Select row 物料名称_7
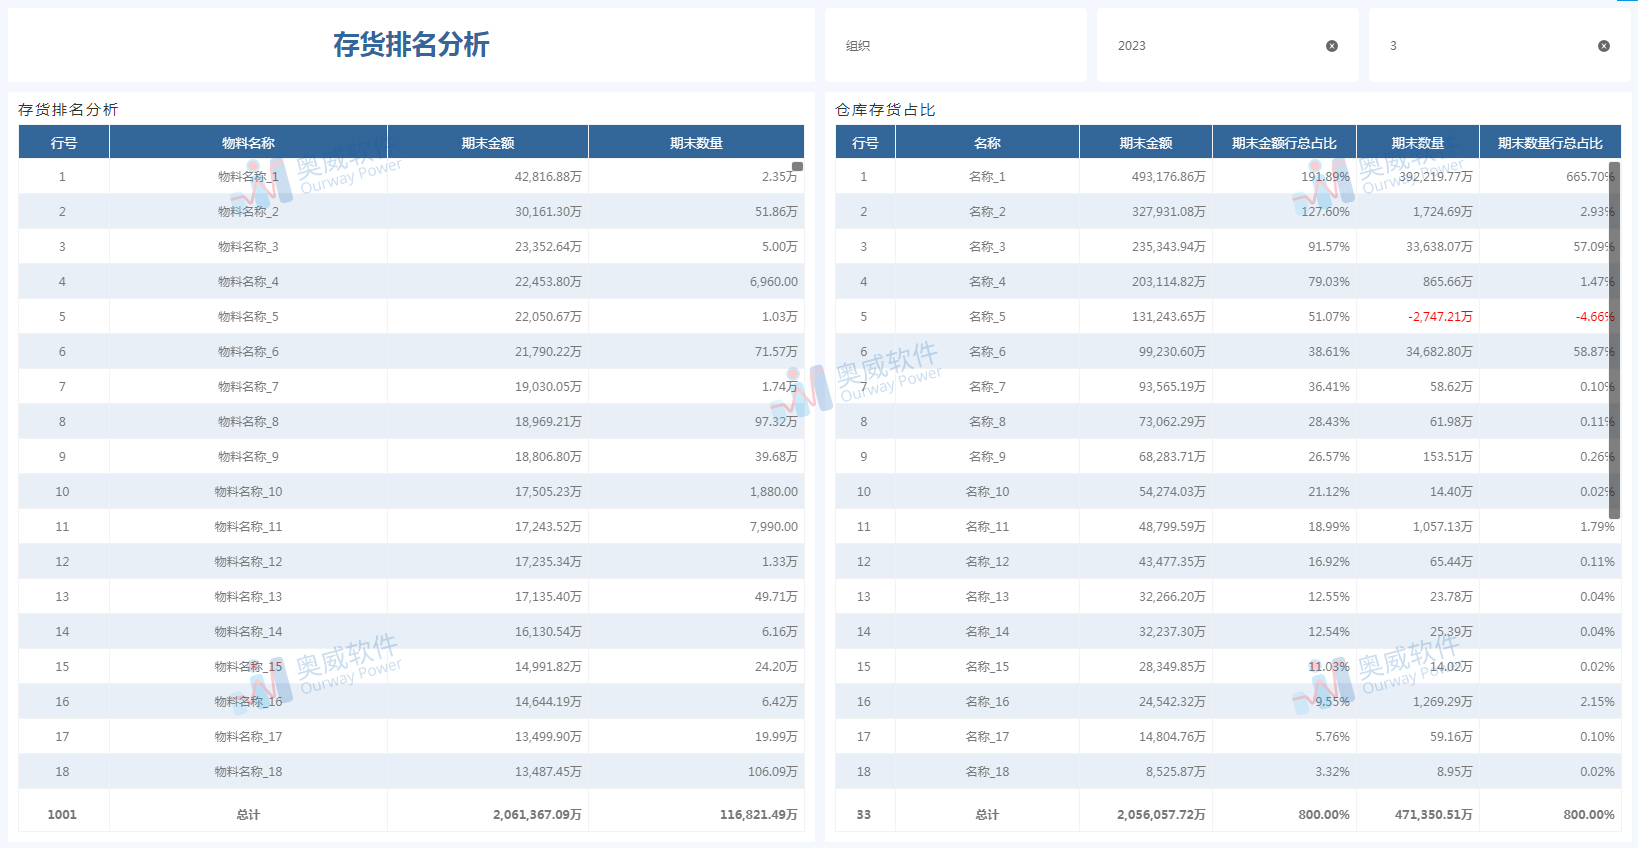This screenshot has width=1638, height=848. [411, 387]
